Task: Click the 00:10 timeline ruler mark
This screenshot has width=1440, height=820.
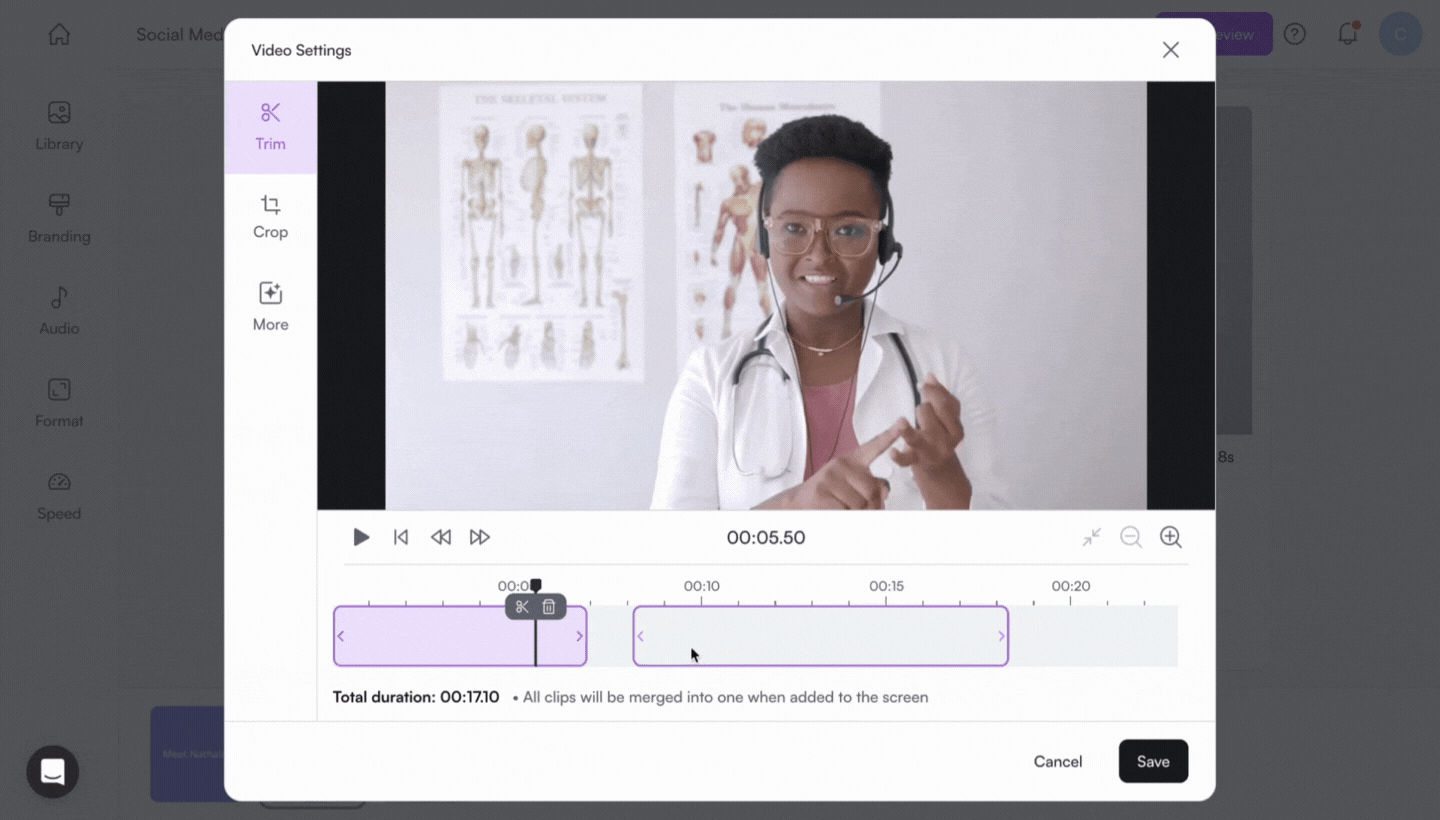Action: pos(701,586)
